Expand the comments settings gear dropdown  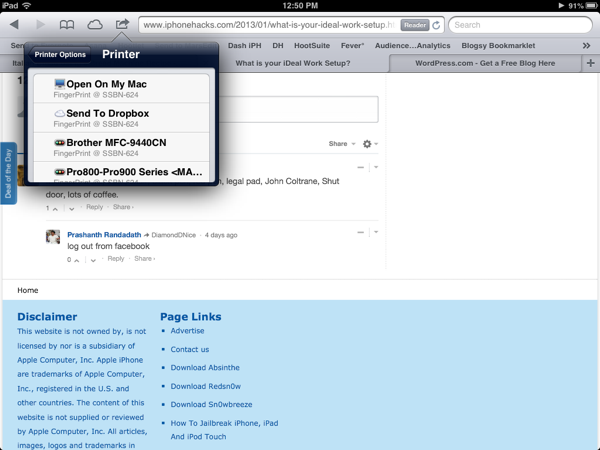370,144
